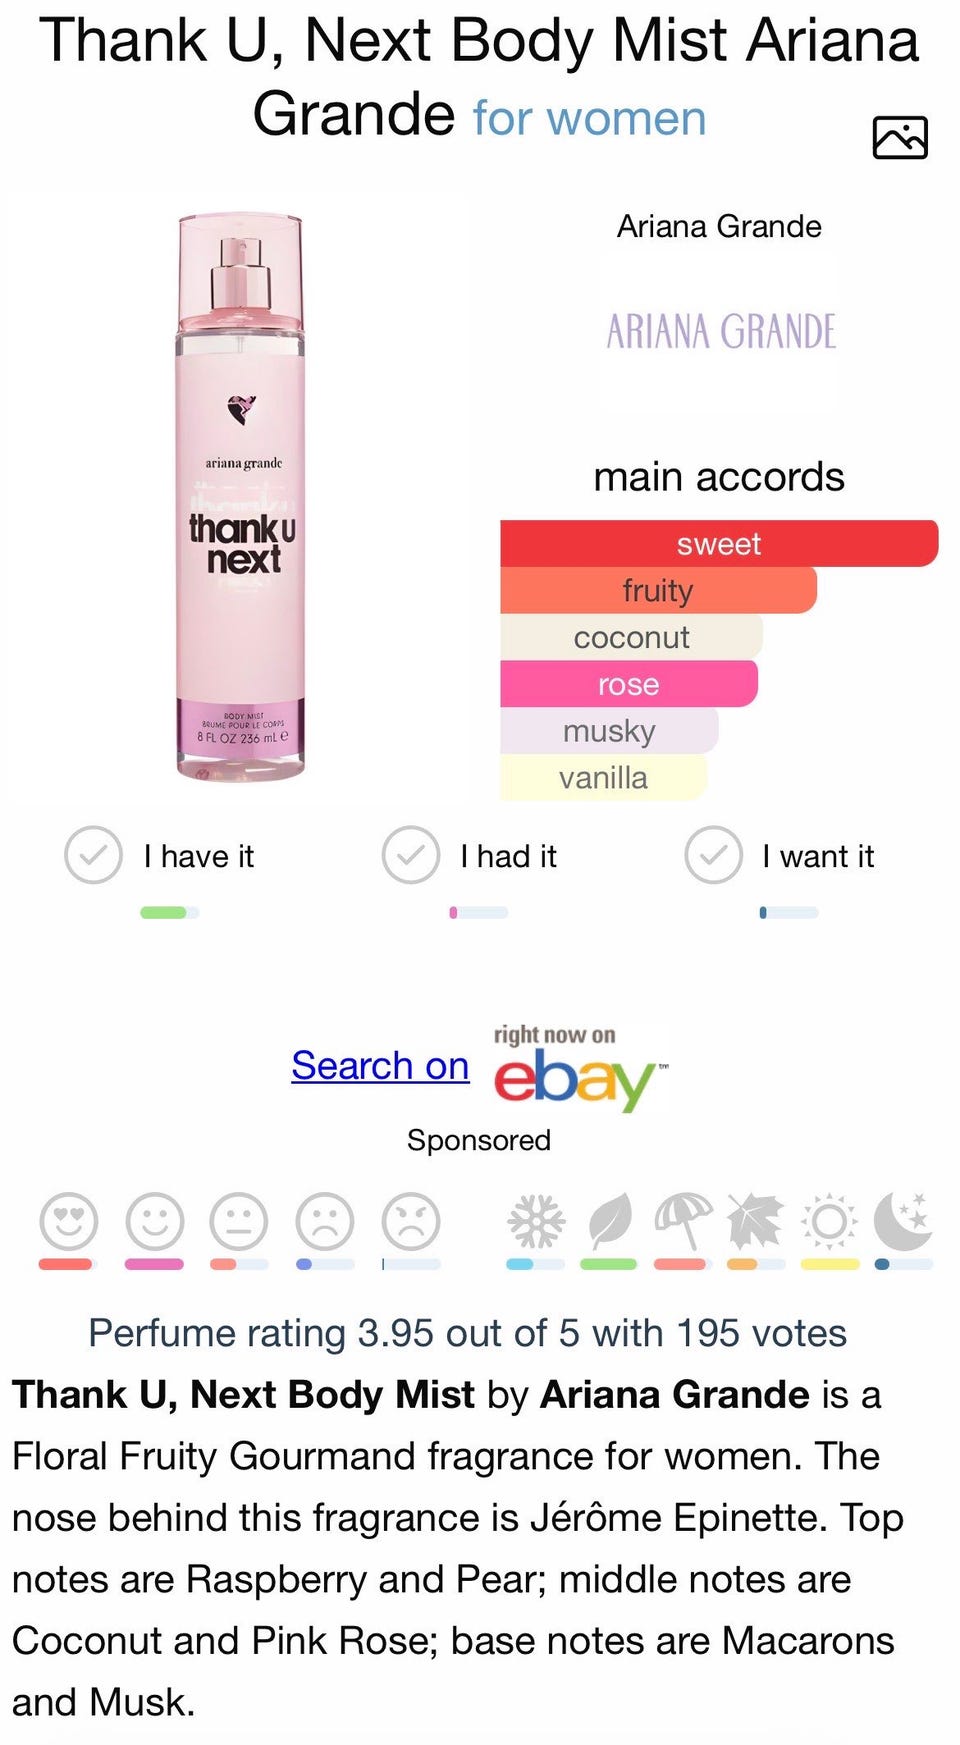
Task: Click the sweet accord bar
Action: 718,544
